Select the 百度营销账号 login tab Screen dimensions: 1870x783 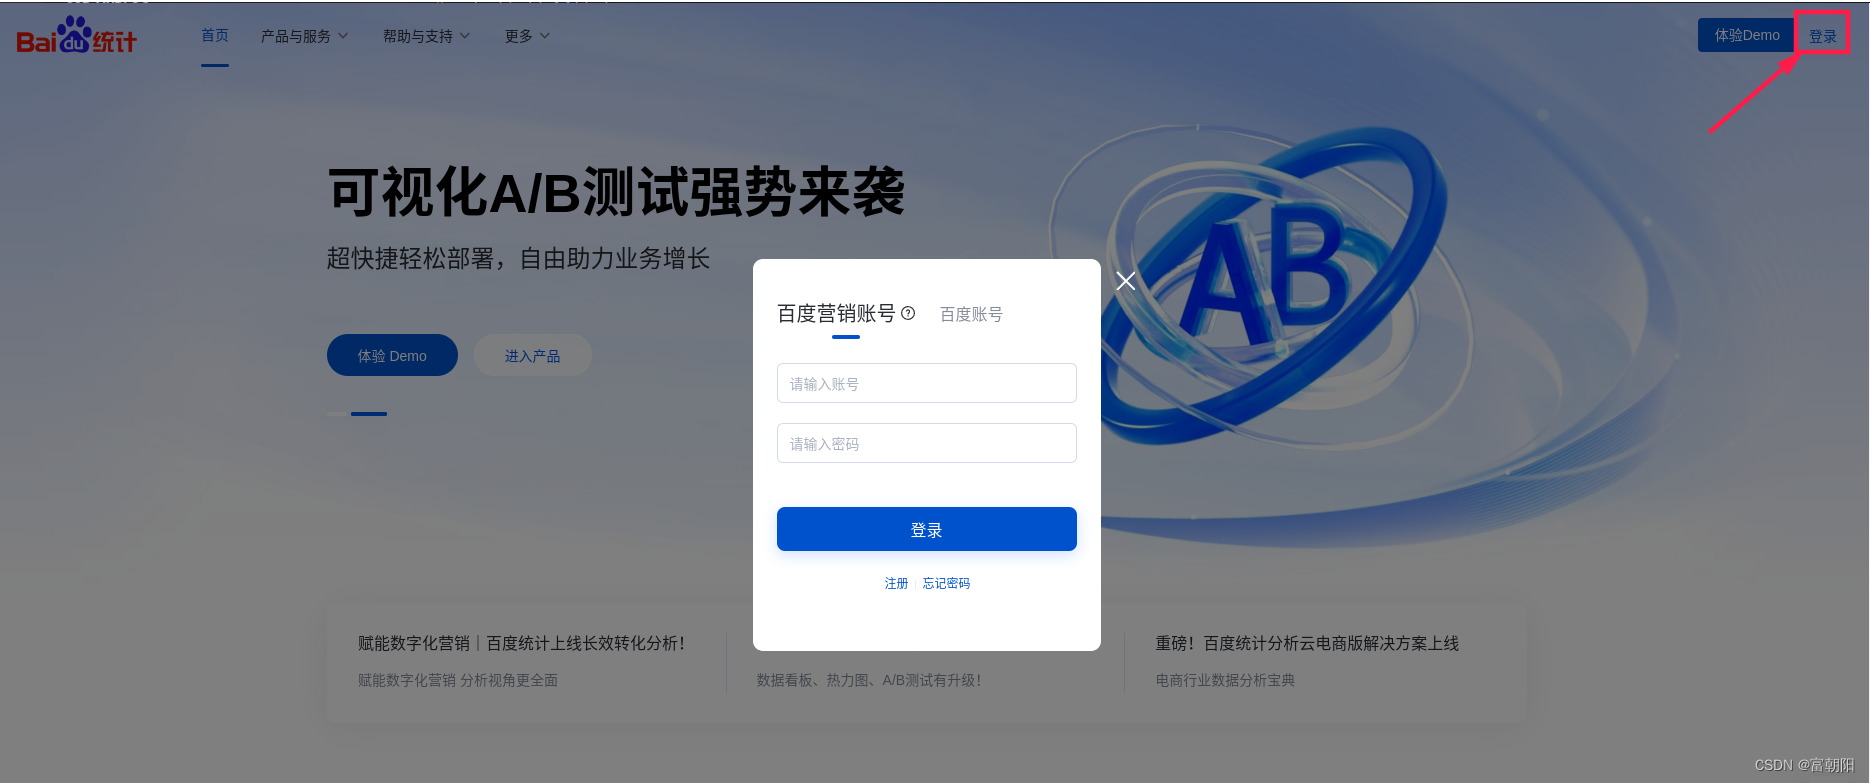point(836,314)
